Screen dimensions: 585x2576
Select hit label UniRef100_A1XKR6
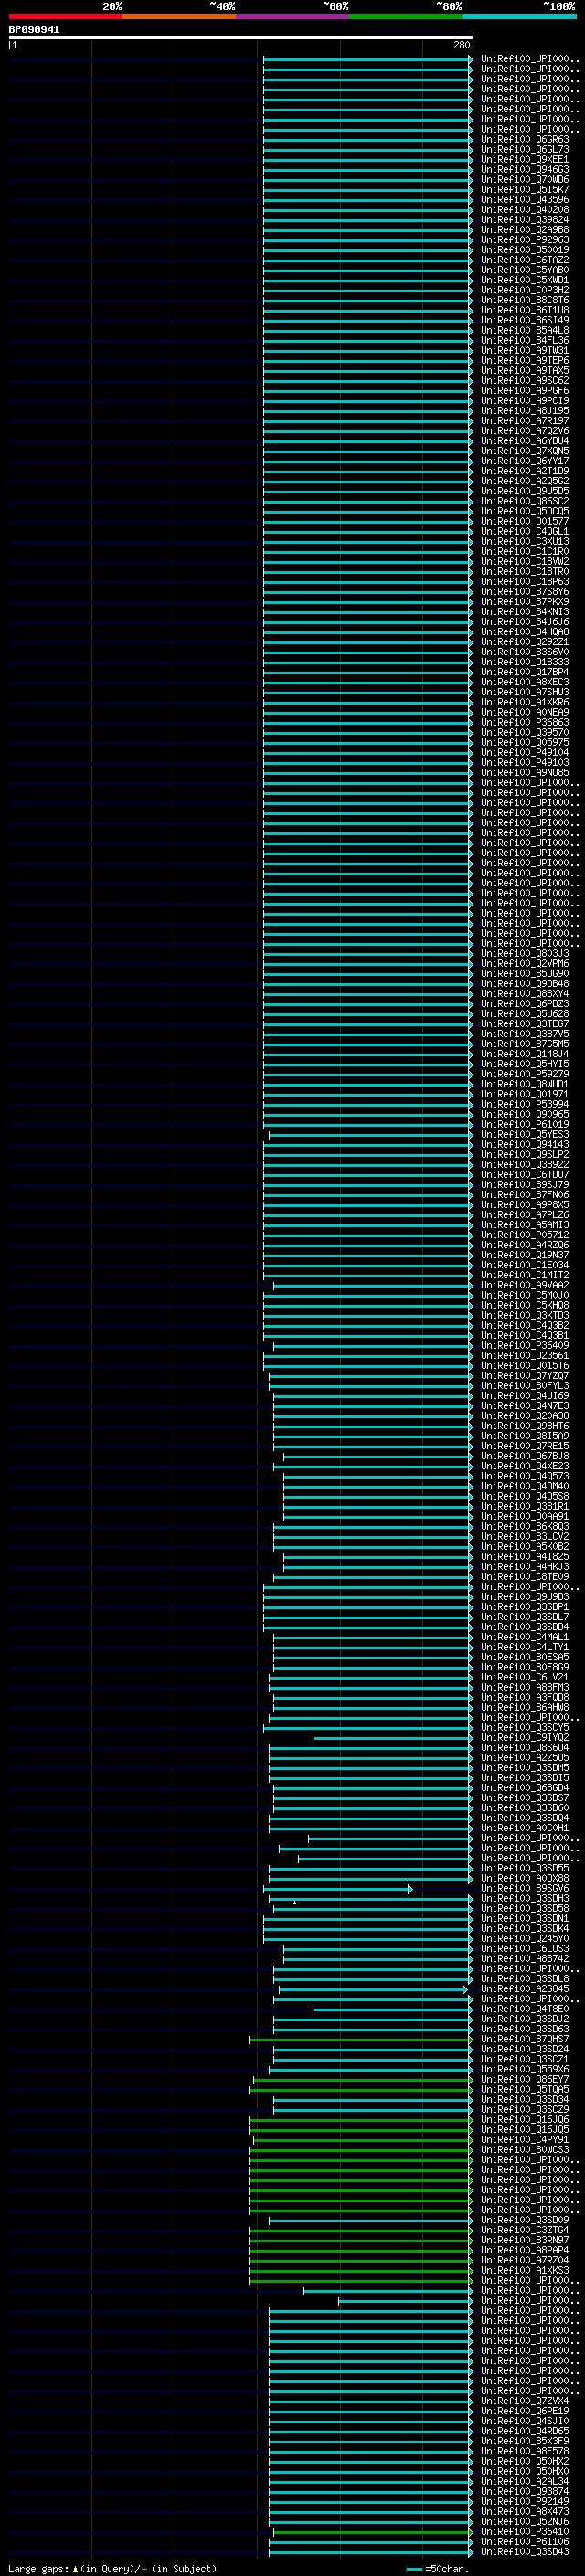click(x=525, y=702)
